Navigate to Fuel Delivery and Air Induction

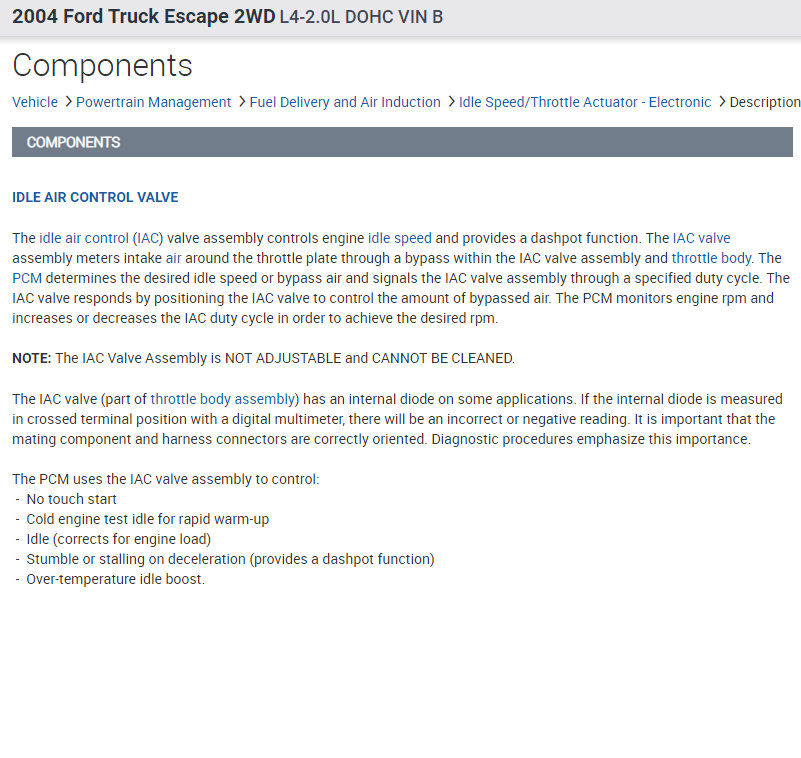[x=345, y=102]
